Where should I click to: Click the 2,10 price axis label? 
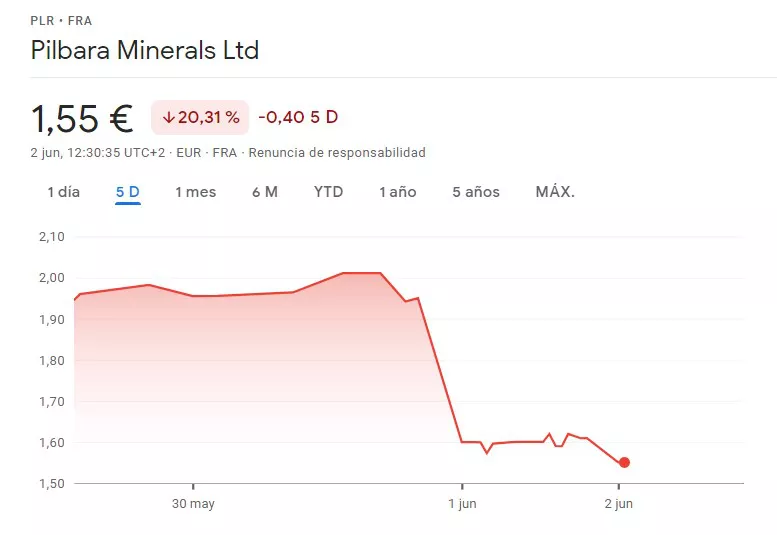[49, 237]
